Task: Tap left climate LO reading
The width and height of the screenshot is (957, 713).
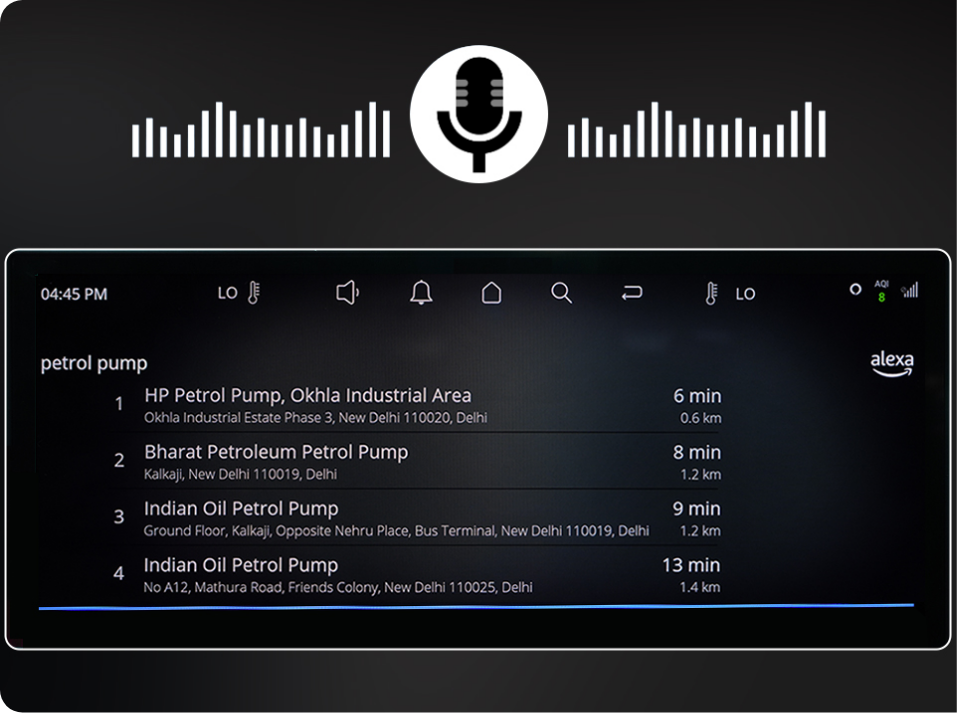Action: pyautogui.click(x=228, y=294)
